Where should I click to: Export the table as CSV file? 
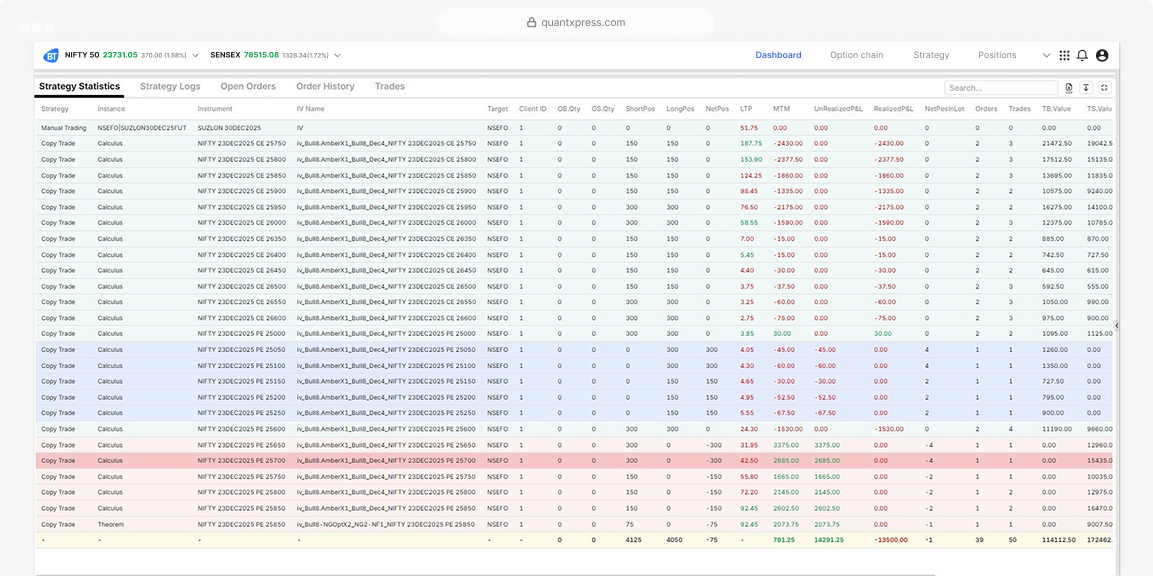coord(1069,87)
